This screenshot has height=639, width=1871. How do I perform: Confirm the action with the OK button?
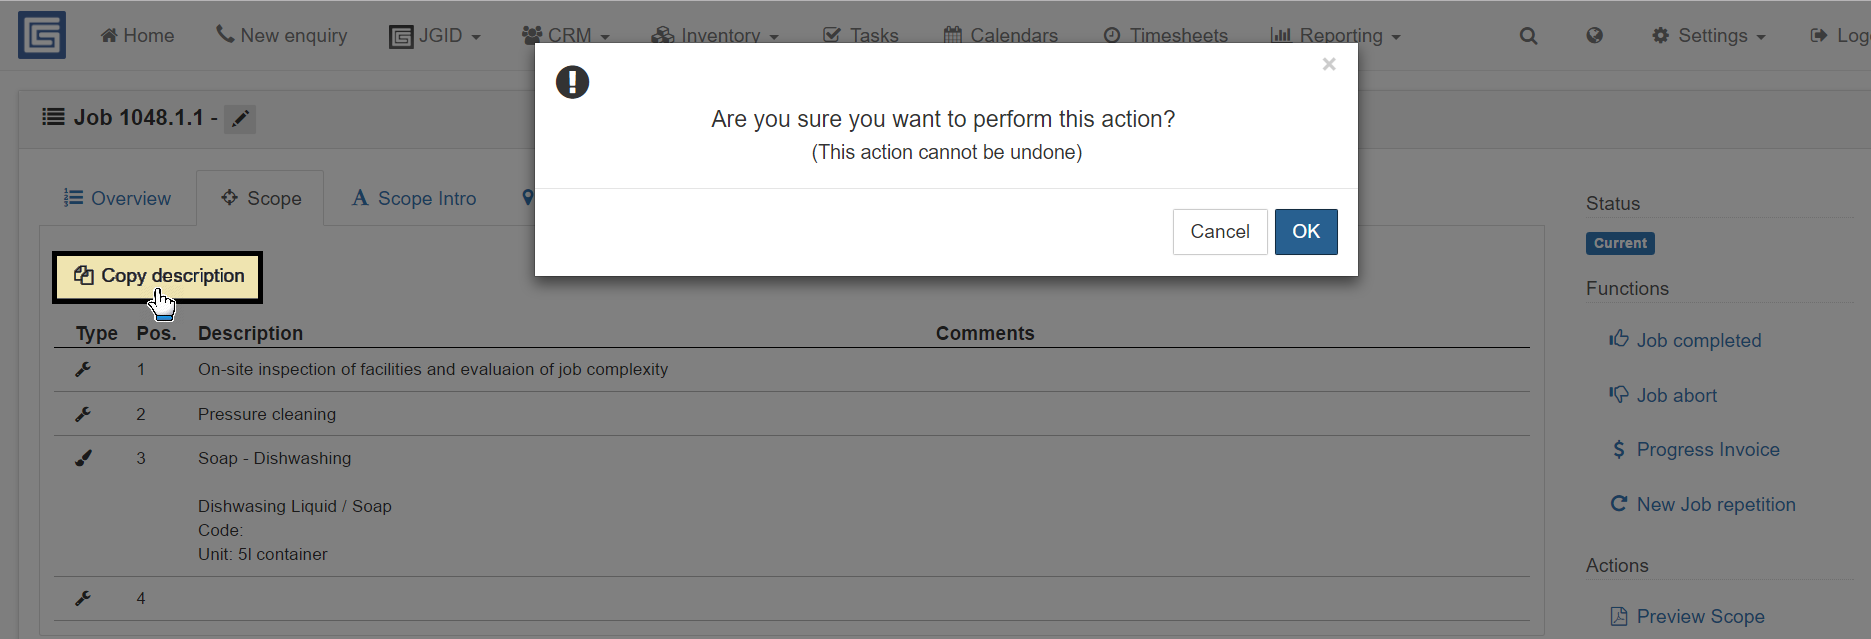point(1306,232)
